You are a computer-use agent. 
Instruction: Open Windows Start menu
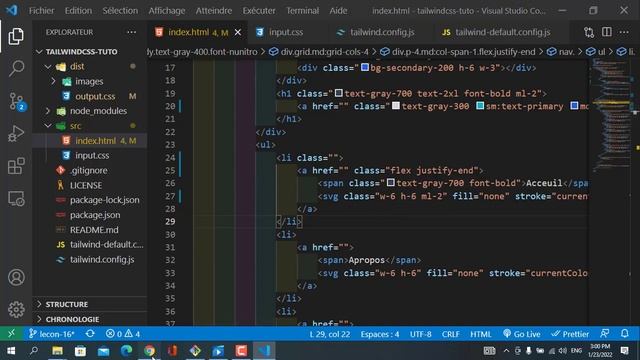[x=11, y=351]
